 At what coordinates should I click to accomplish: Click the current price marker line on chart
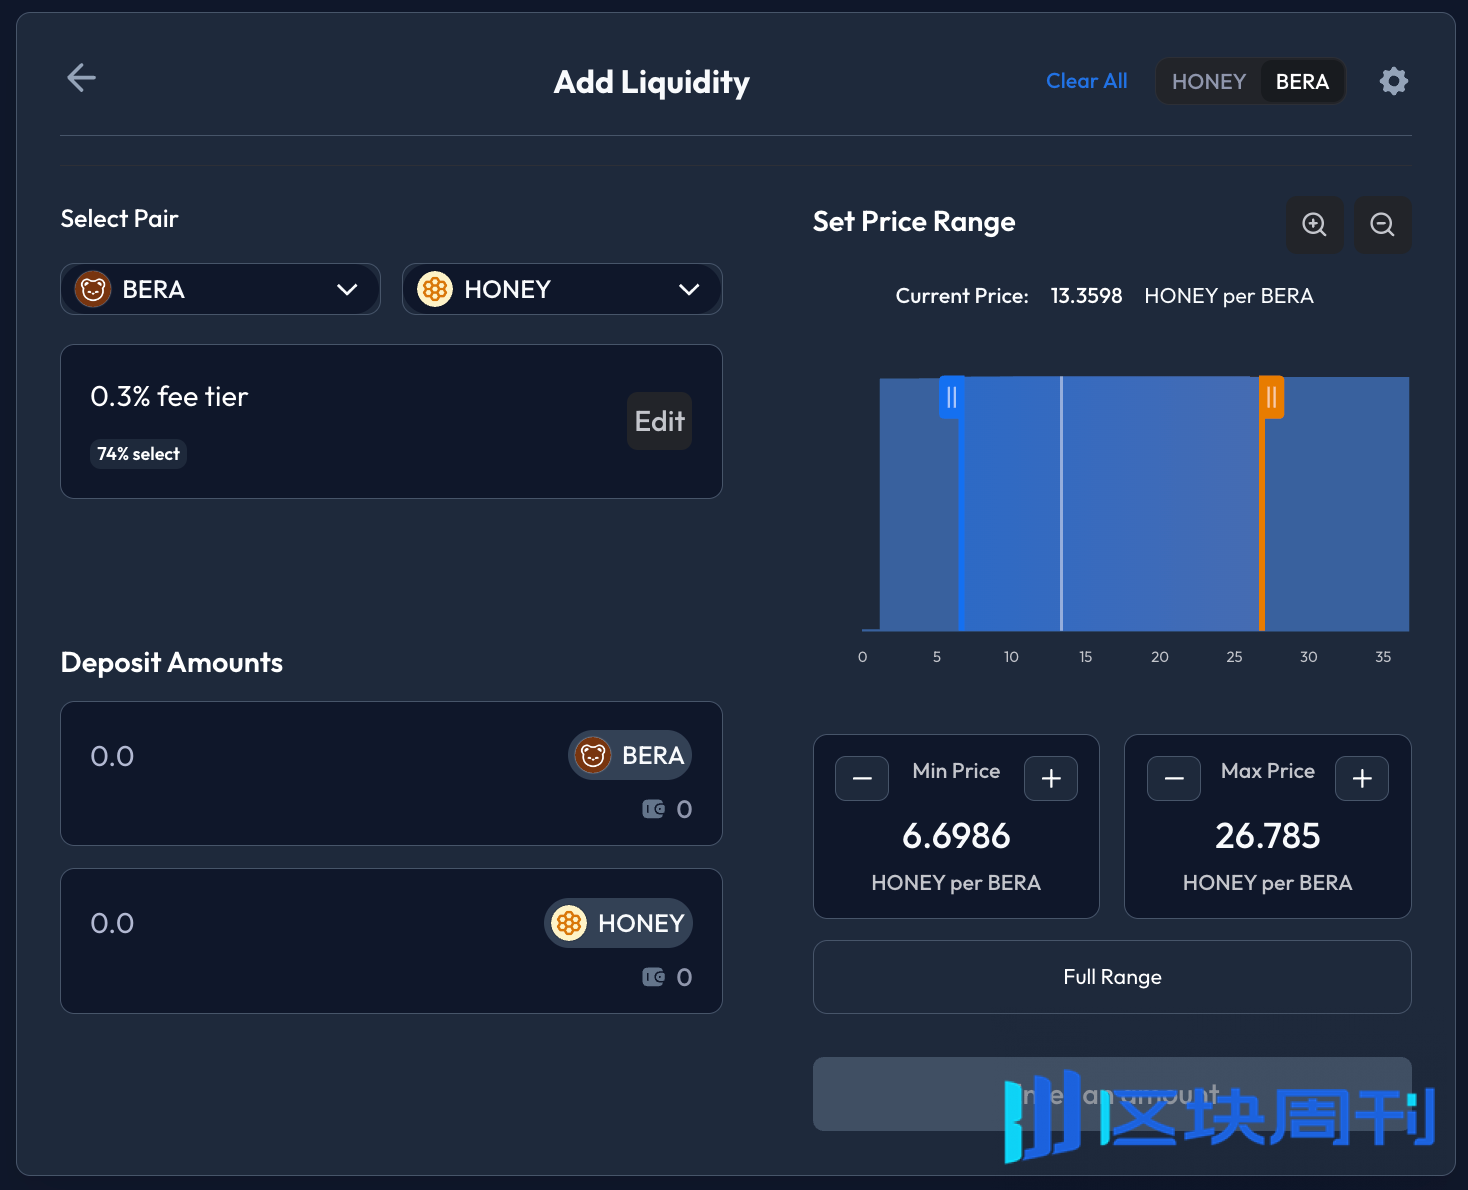[x=1061, y=503]
